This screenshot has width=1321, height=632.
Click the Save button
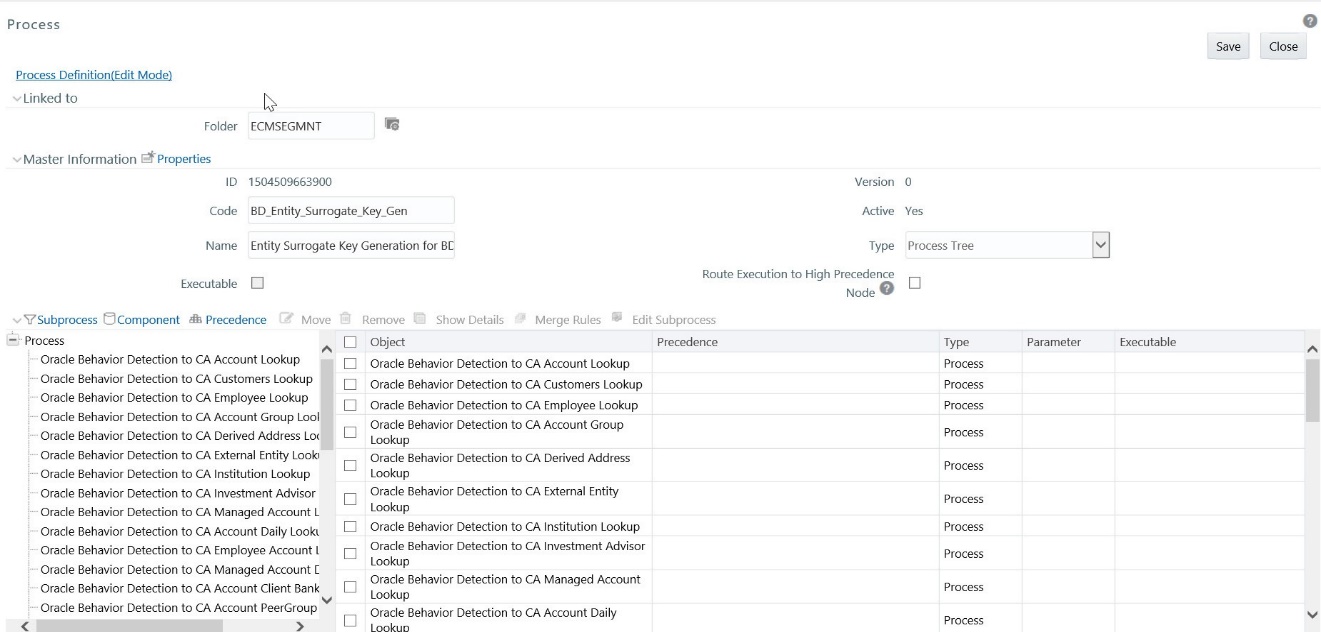point(1227,46)
